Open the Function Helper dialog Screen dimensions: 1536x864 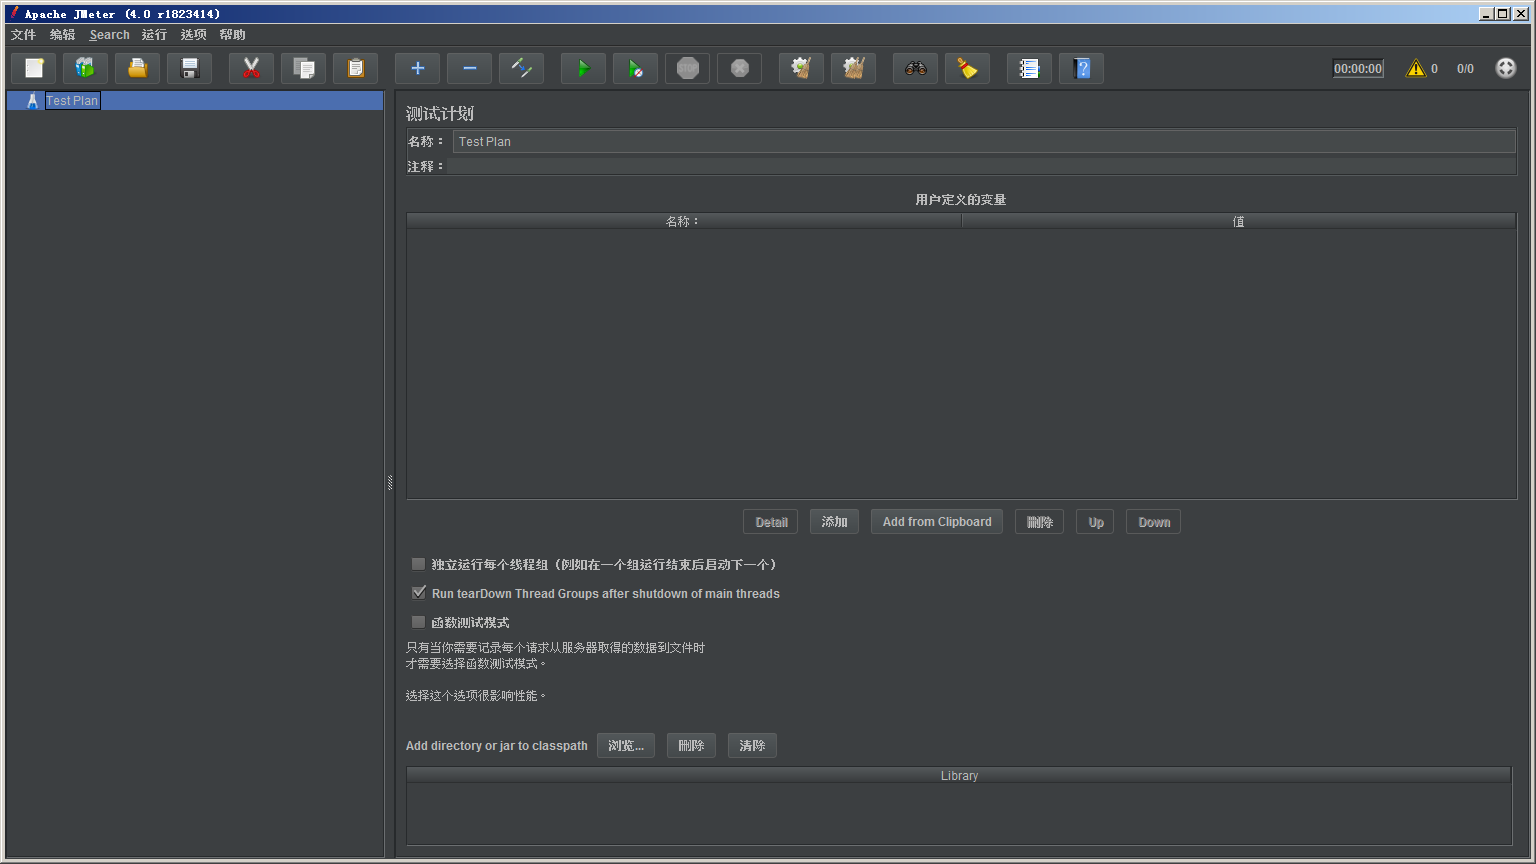[x=1029, y=67]
